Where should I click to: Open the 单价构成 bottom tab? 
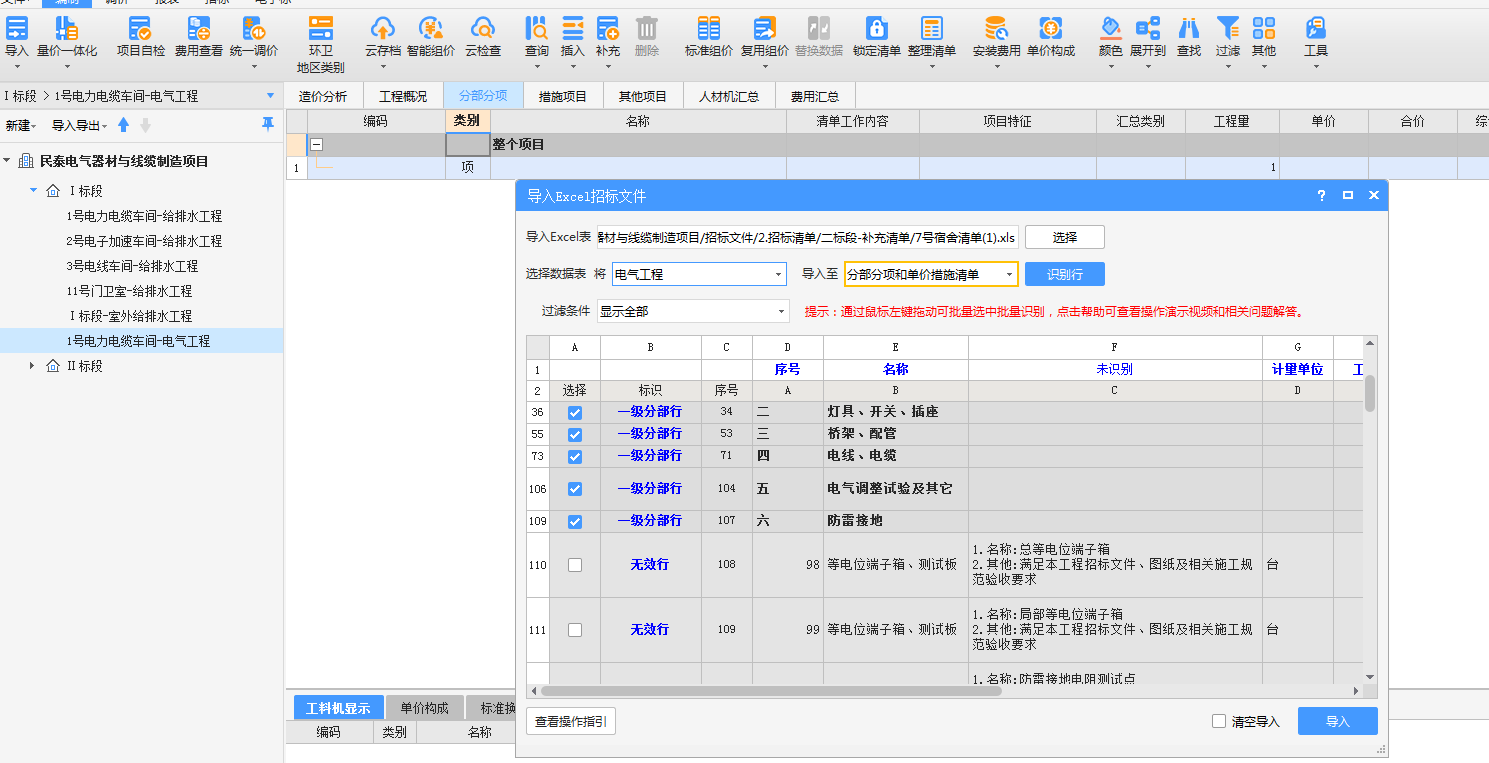[425, 708]
